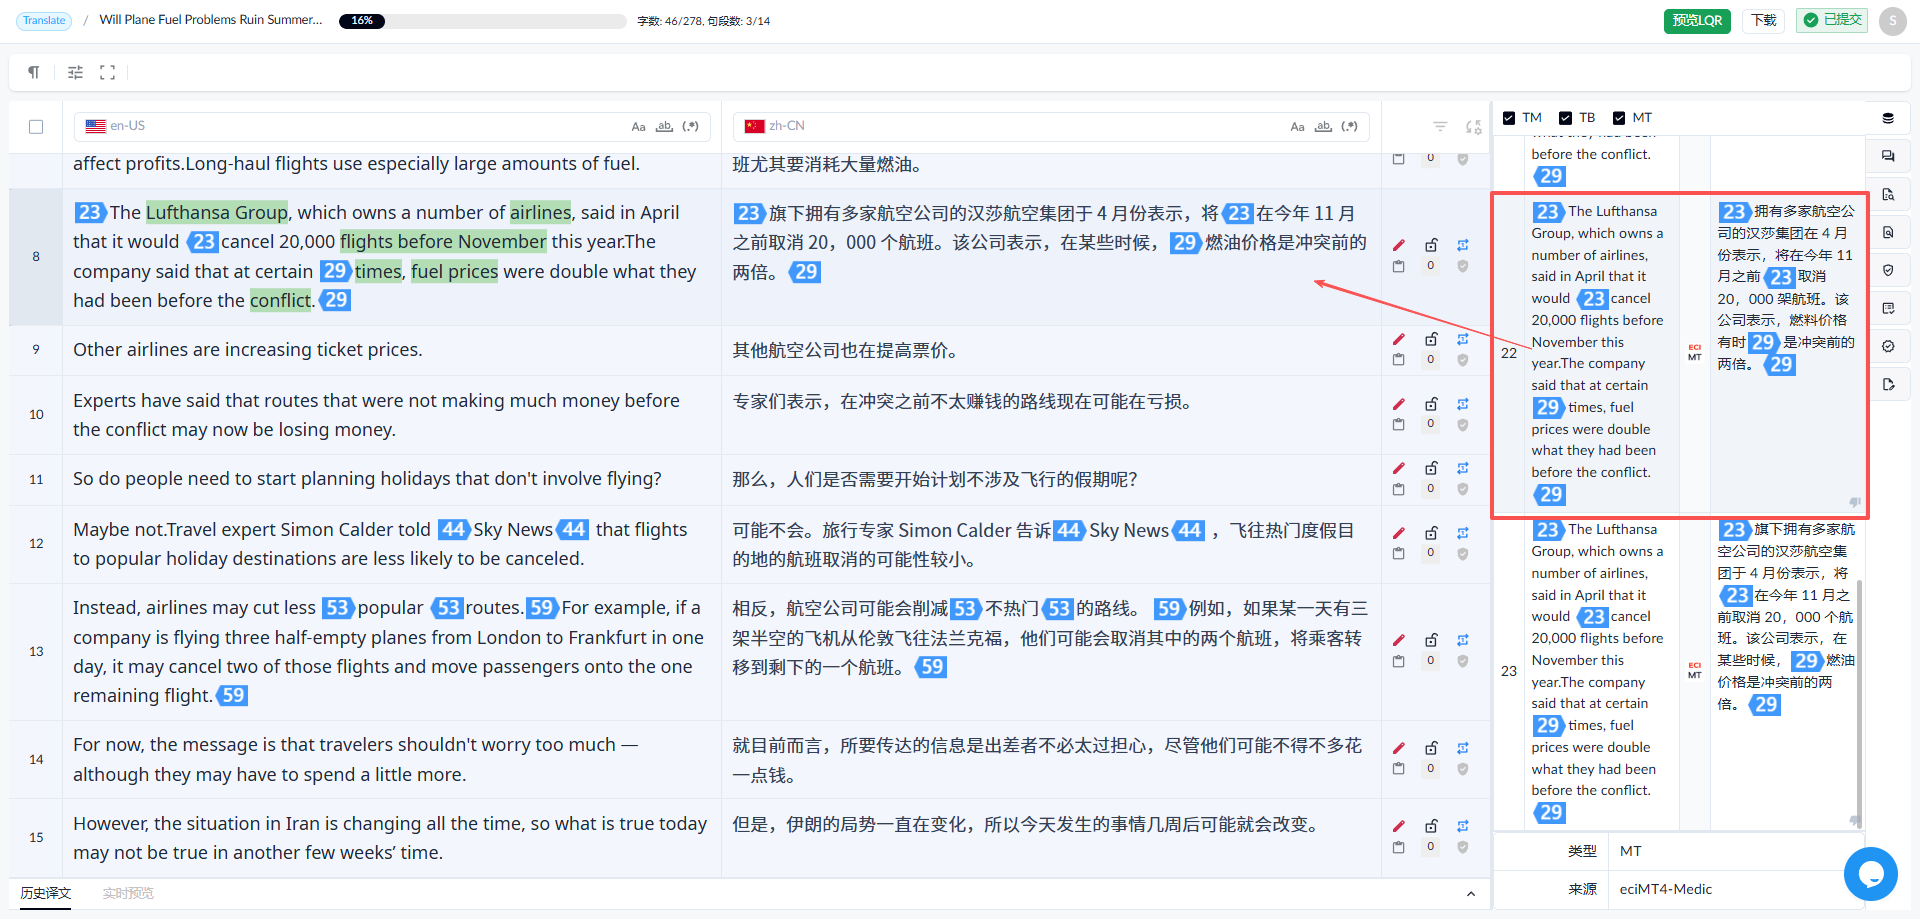The height and width of the screenshot is (919, 1920).
Task: Open filter segments icon above action column
Action: pos(1440,126)
